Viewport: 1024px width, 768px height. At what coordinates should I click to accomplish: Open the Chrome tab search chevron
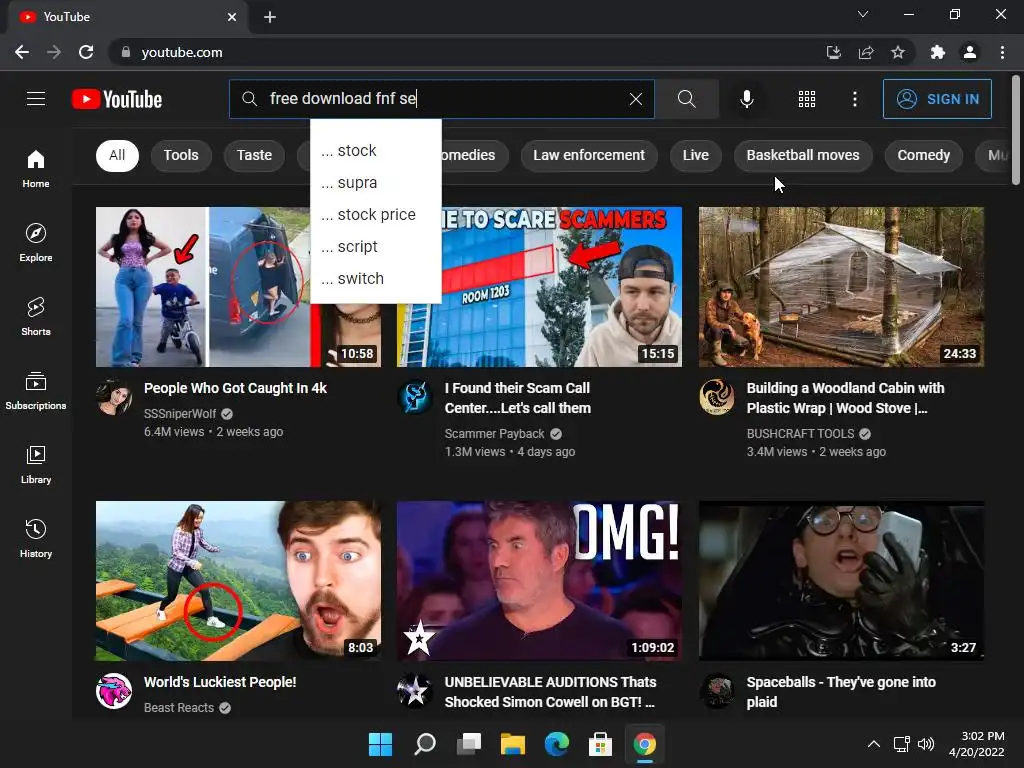[x=863, y=14]
